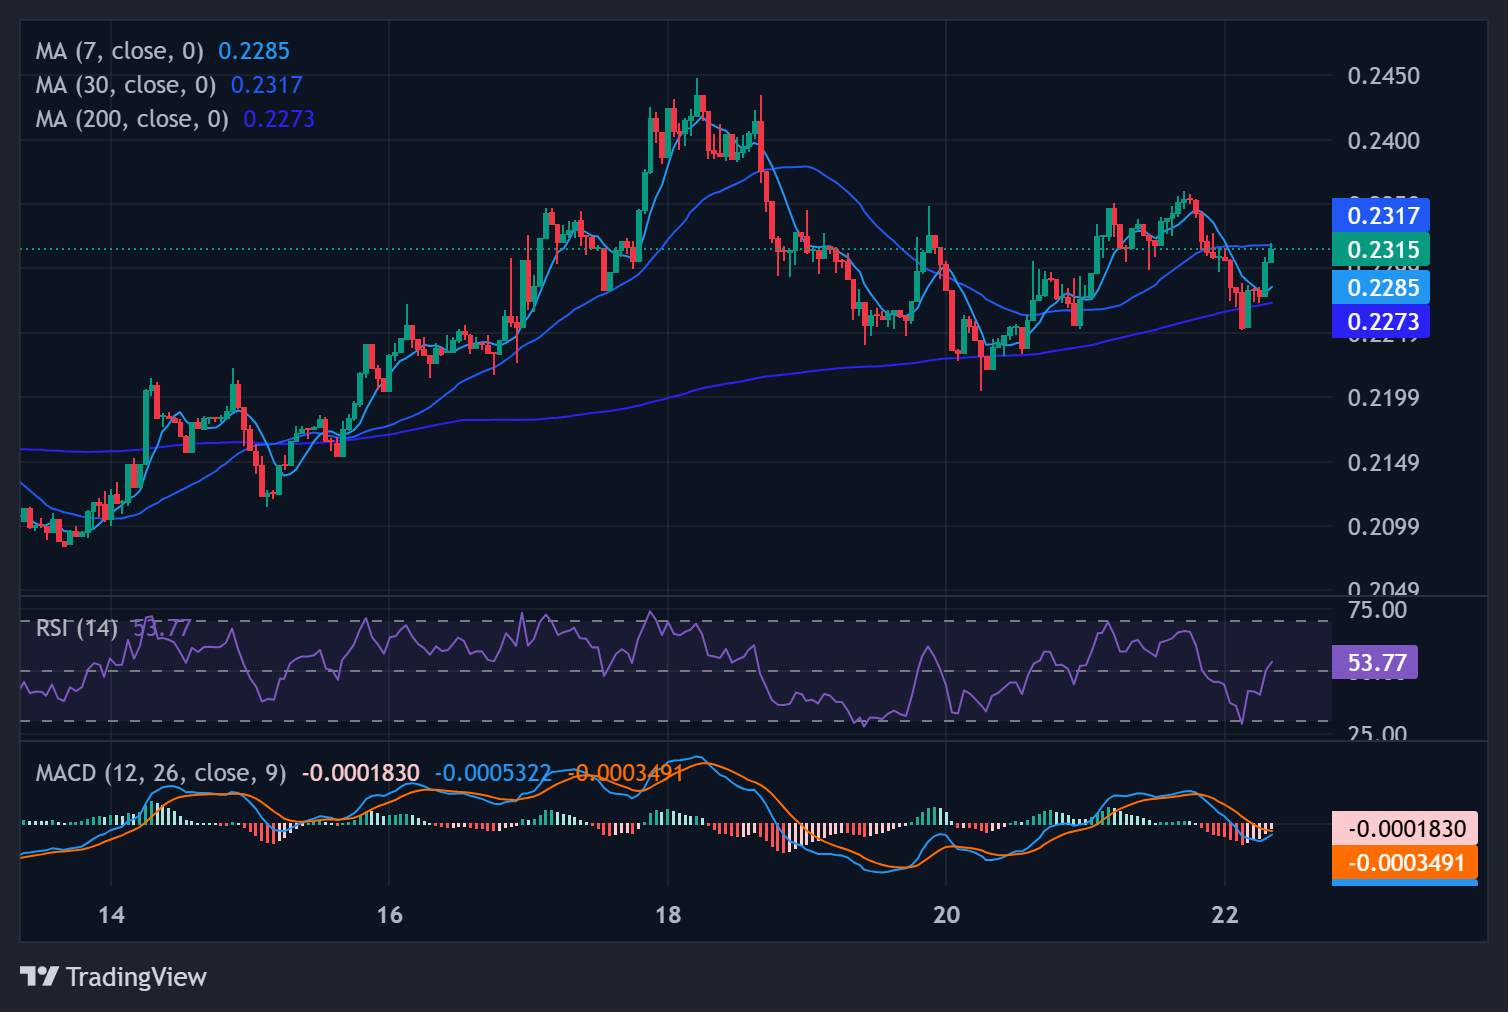The width and height of the screenshot is (1508, 1012).
Task: Click the orange -0.0003491 MACD signal tag
Action: pos(1404,863)
